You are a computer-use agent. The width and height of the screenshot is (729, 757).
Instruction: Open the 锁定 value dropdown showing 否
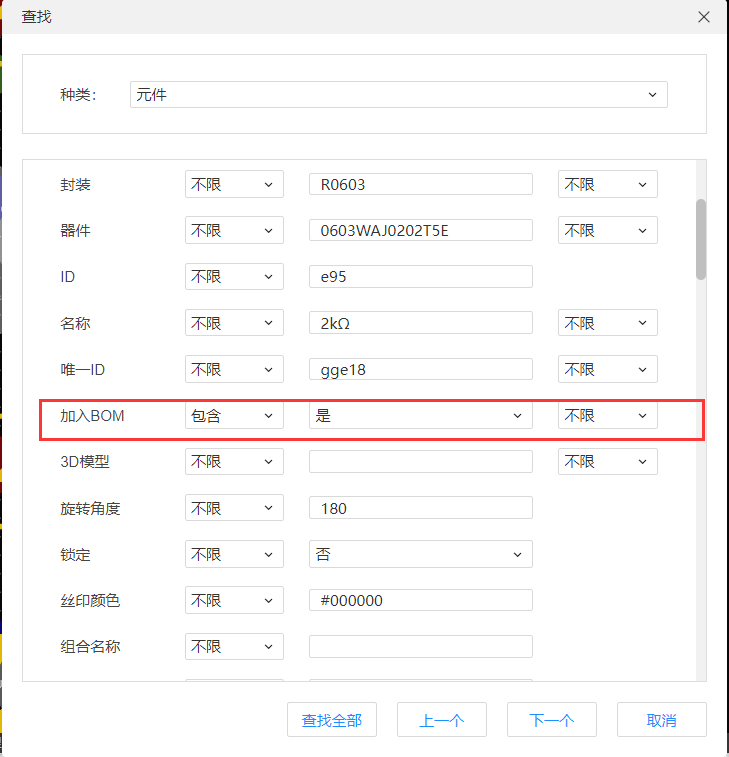click(x=420, y=554)
